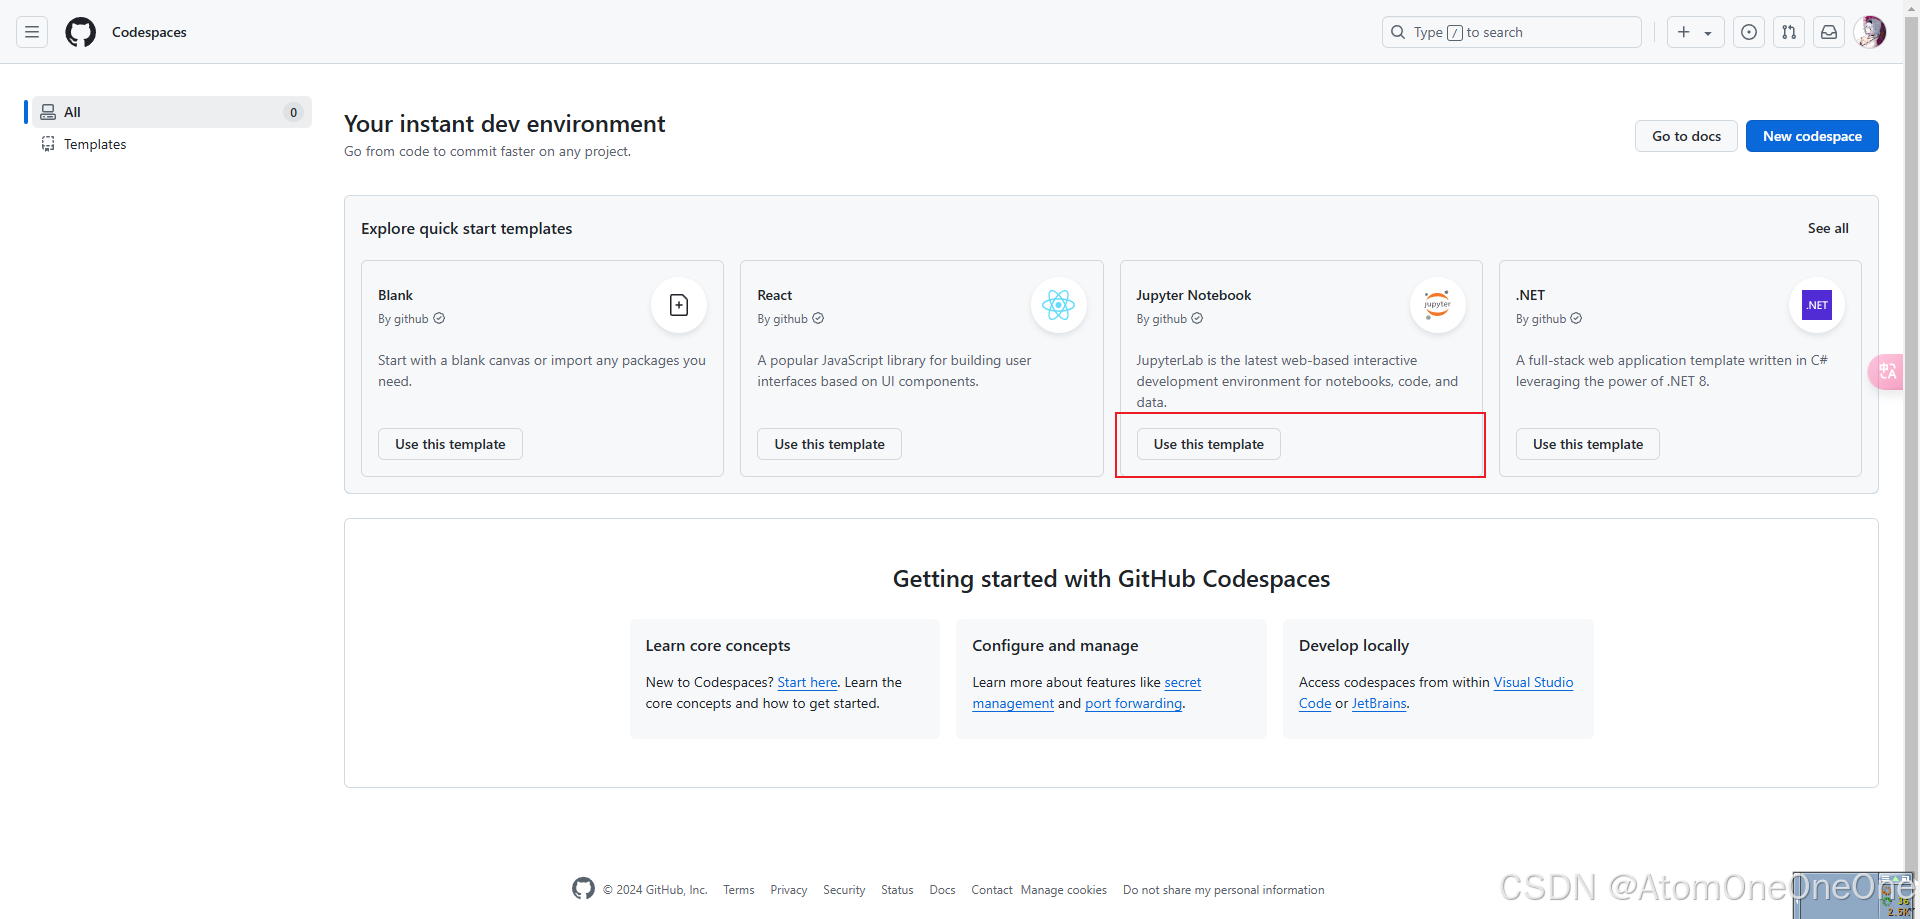The width and height of the screenshot is (1920, 919).
Task: Click See all templates link
Action: 1828,228
